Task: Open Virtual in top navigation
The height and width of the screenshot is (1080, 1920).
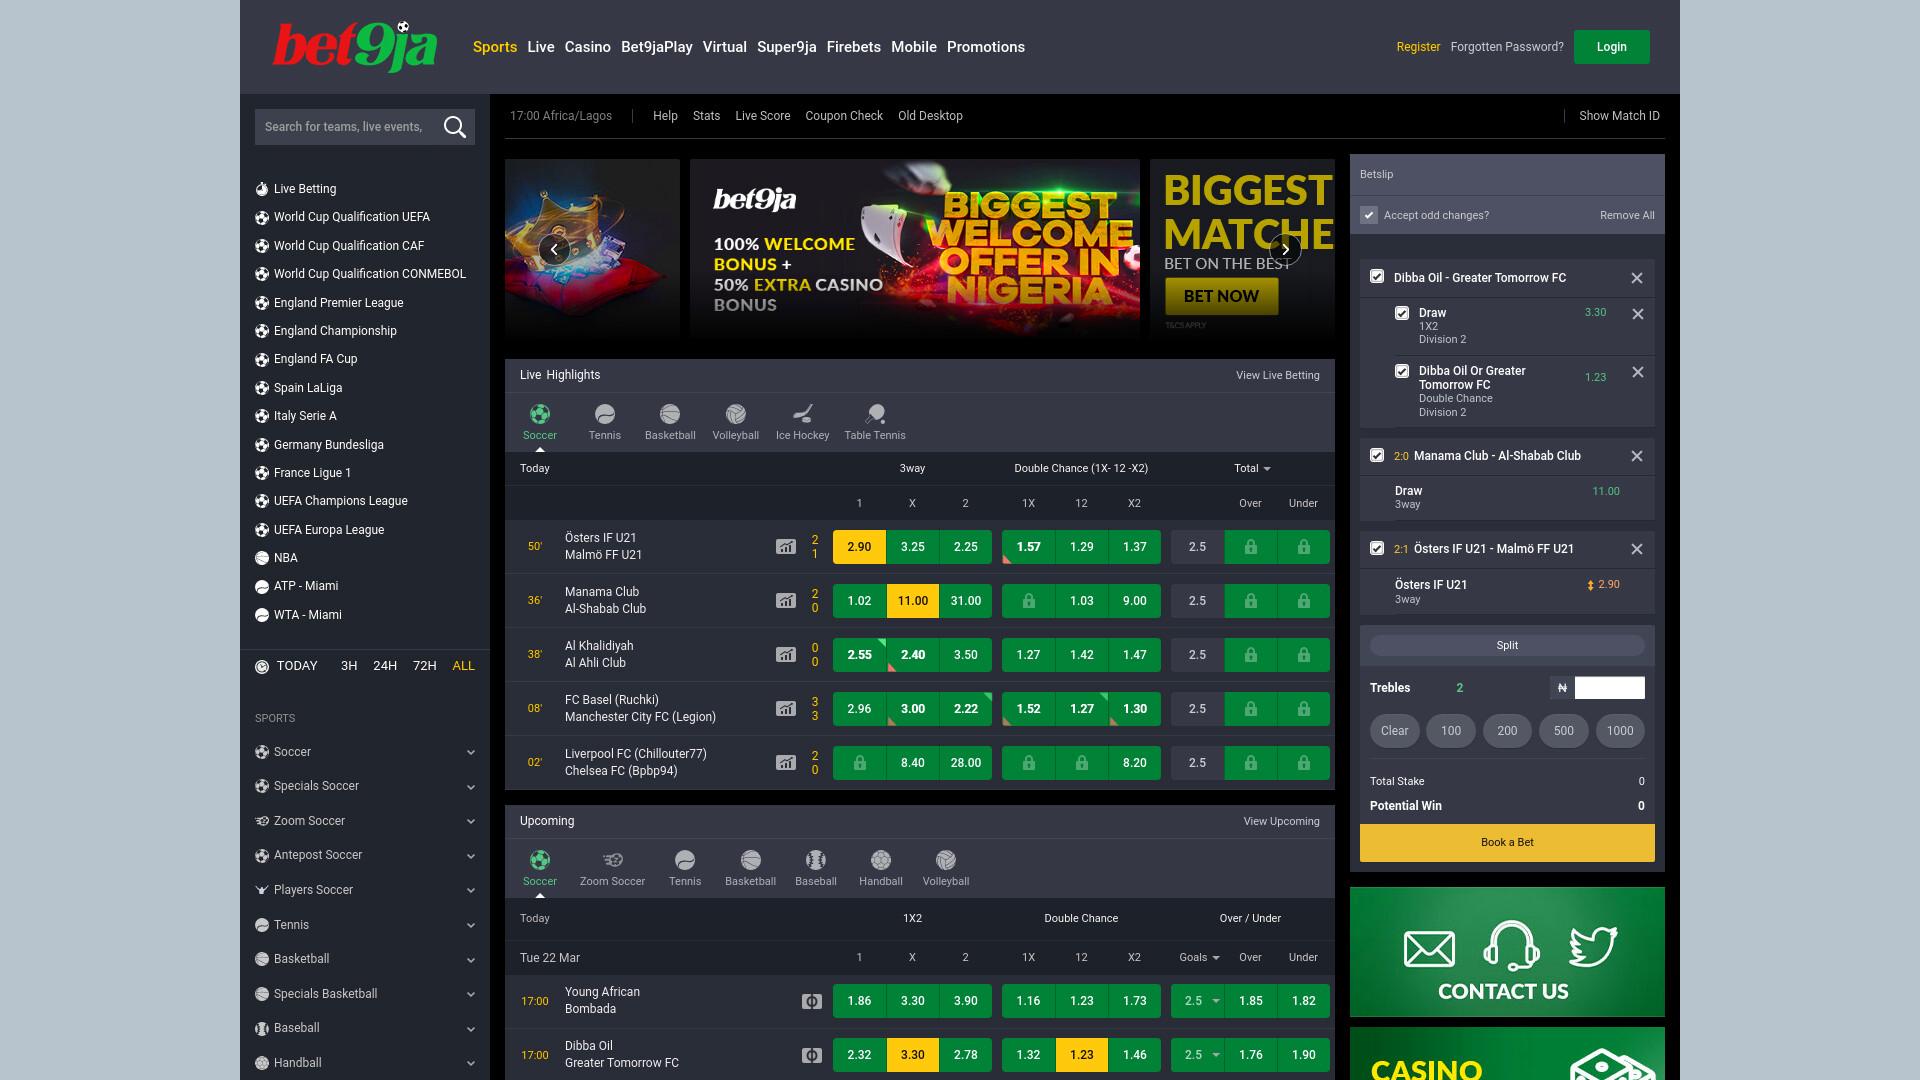Action: click(725, 47)
